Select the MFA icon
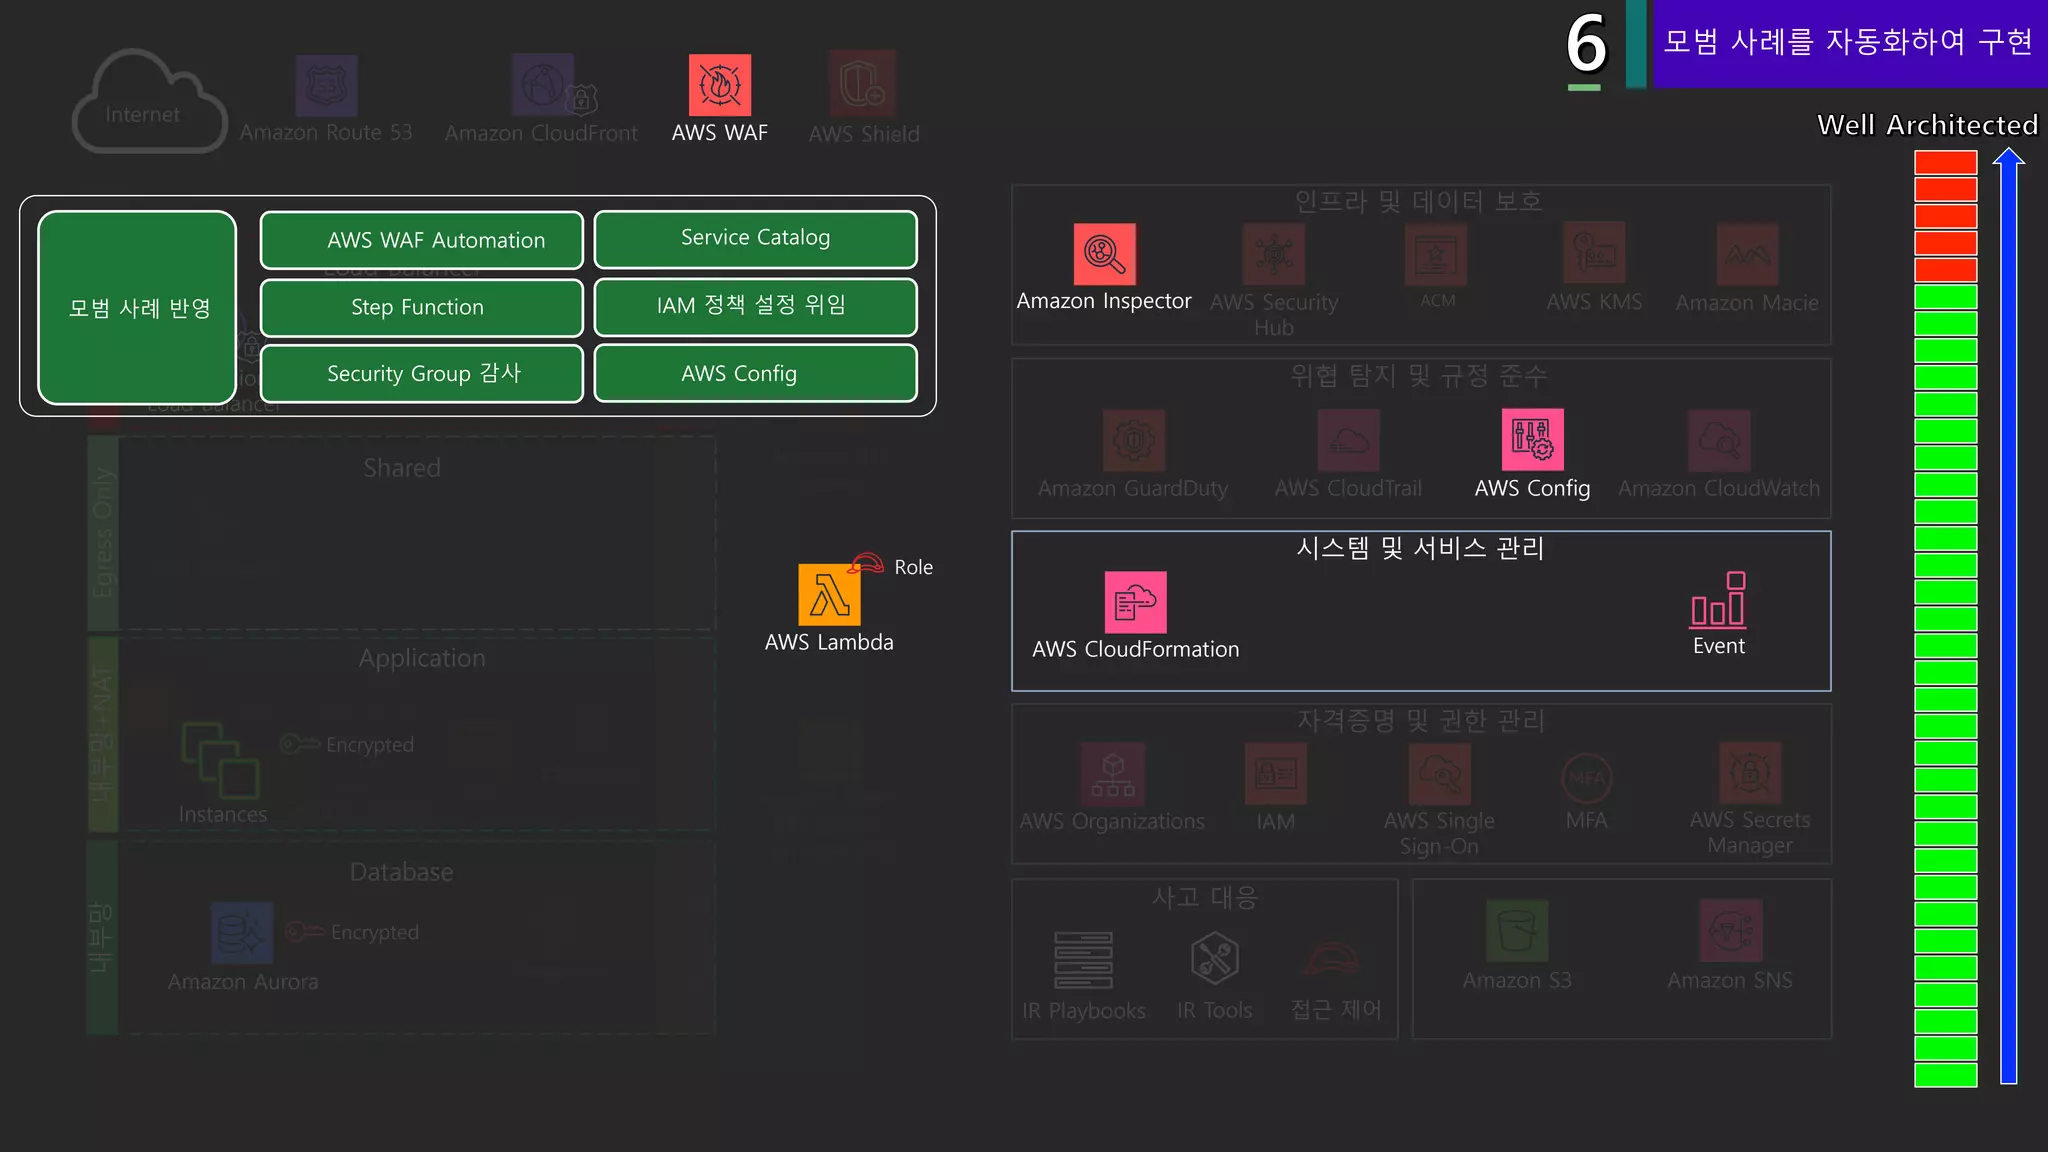Viewport: 2048px width, 1152px height. click(1587, 778)
